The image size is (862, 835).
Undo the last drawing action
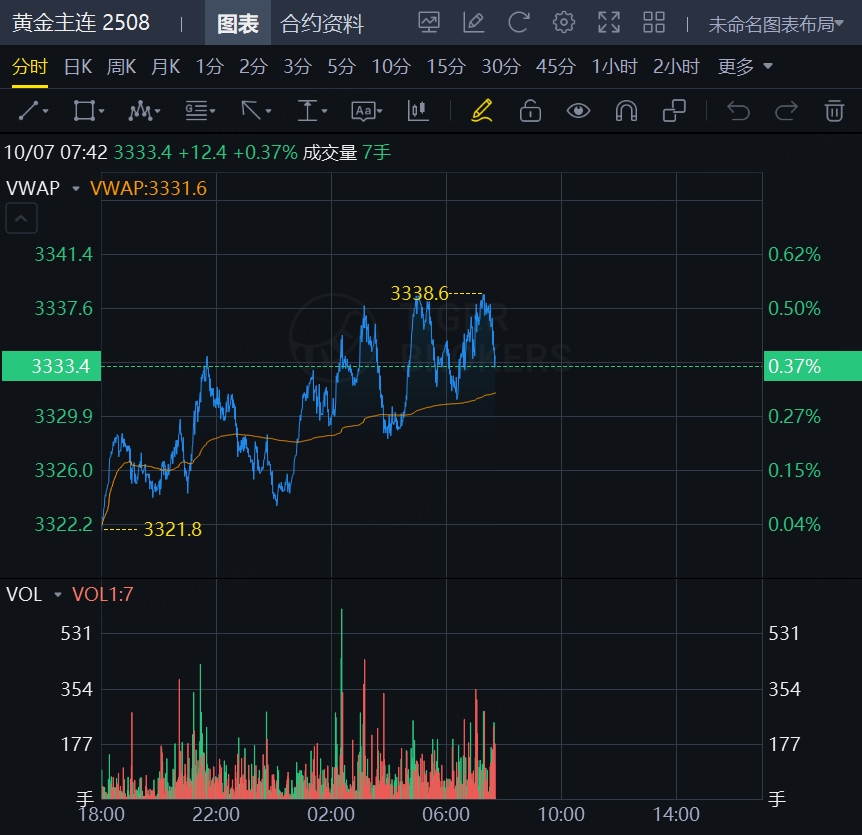(738, 110)
